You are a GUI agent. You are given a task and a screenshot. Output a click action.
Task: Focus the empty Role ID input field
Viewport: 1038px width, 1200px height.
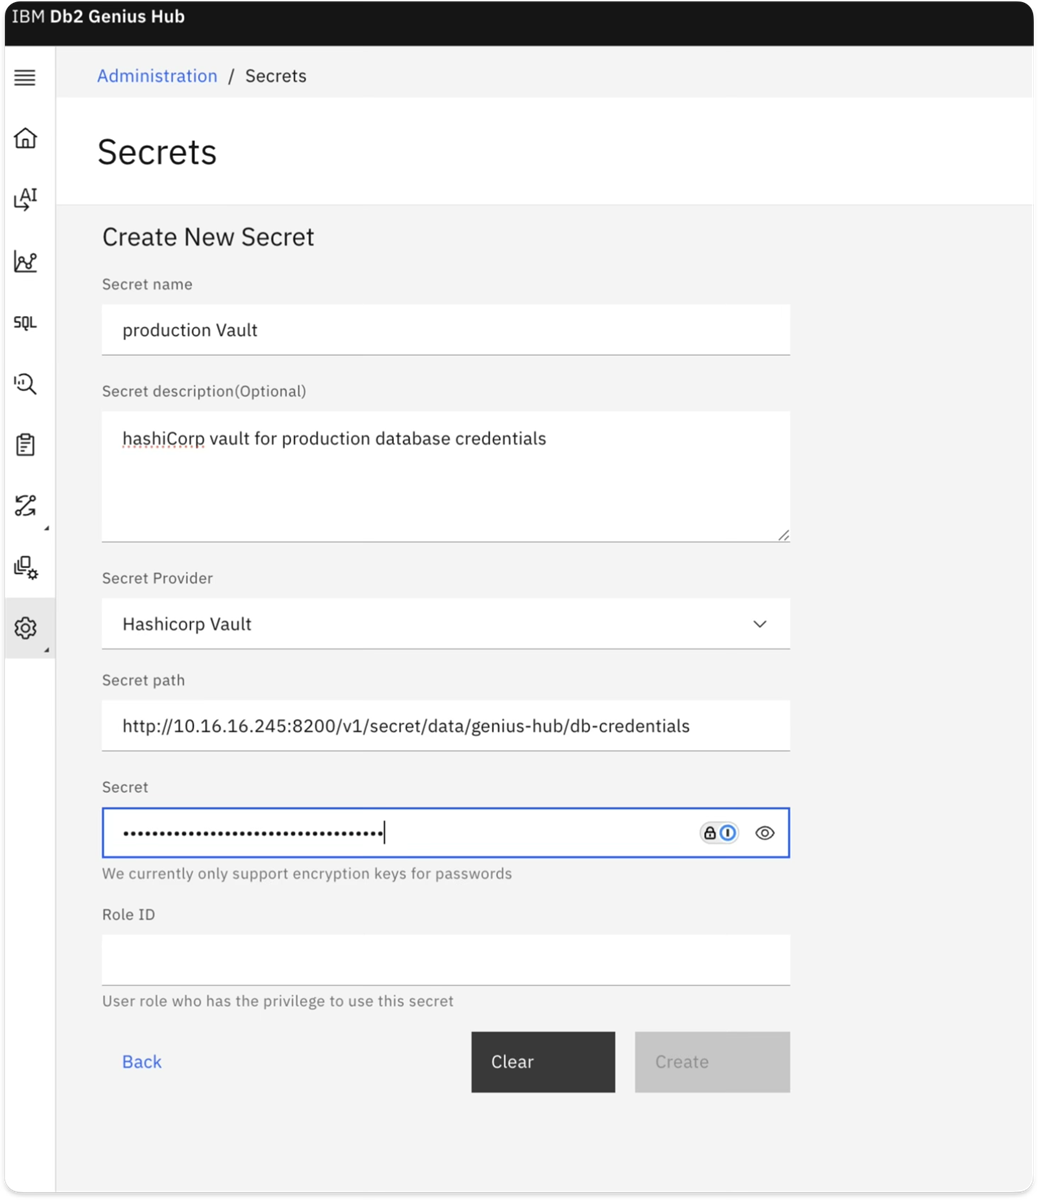[x=446, y=960]
